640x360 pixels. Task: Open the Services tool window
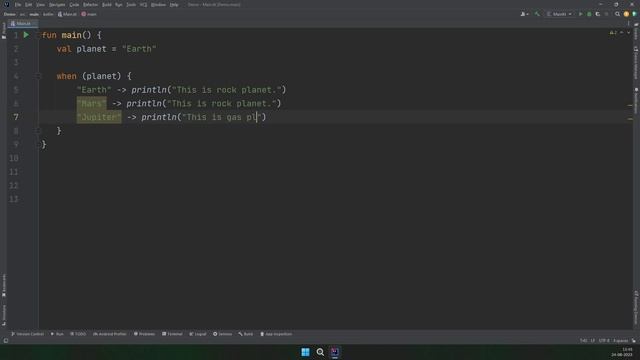point(222,334)
